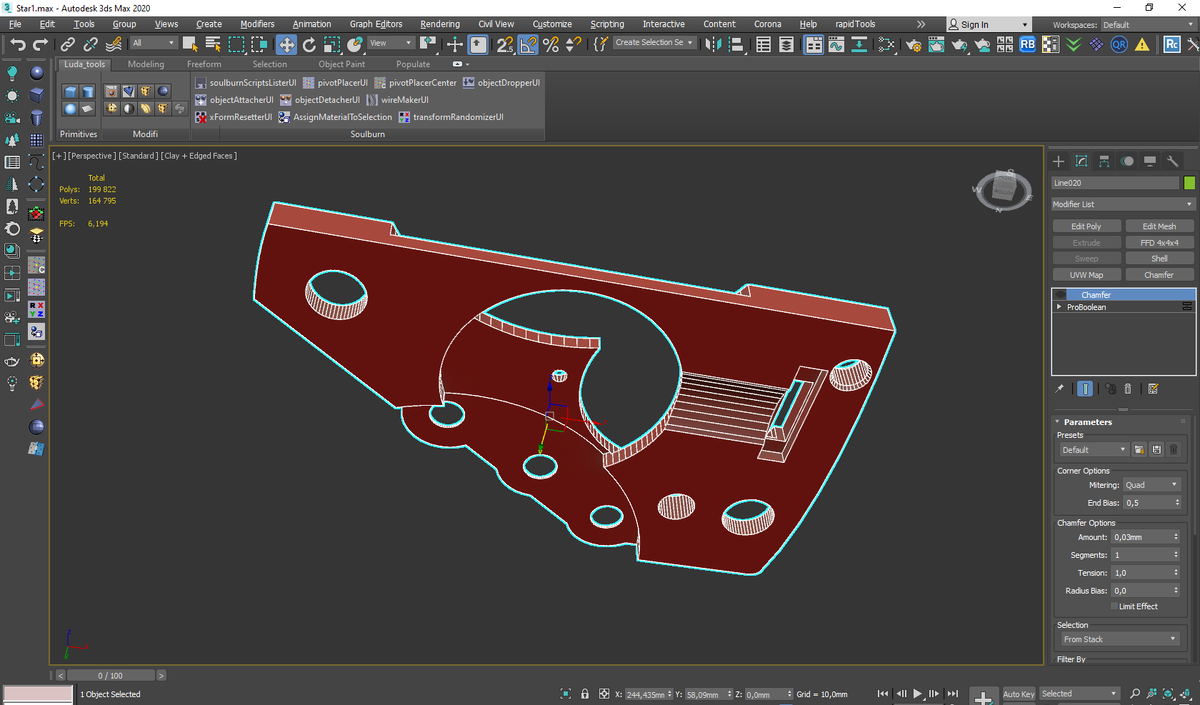The width and height of the screenshot is (1200, 705).
Task: Open the Scripting menu
Action: tap(607, 24)
